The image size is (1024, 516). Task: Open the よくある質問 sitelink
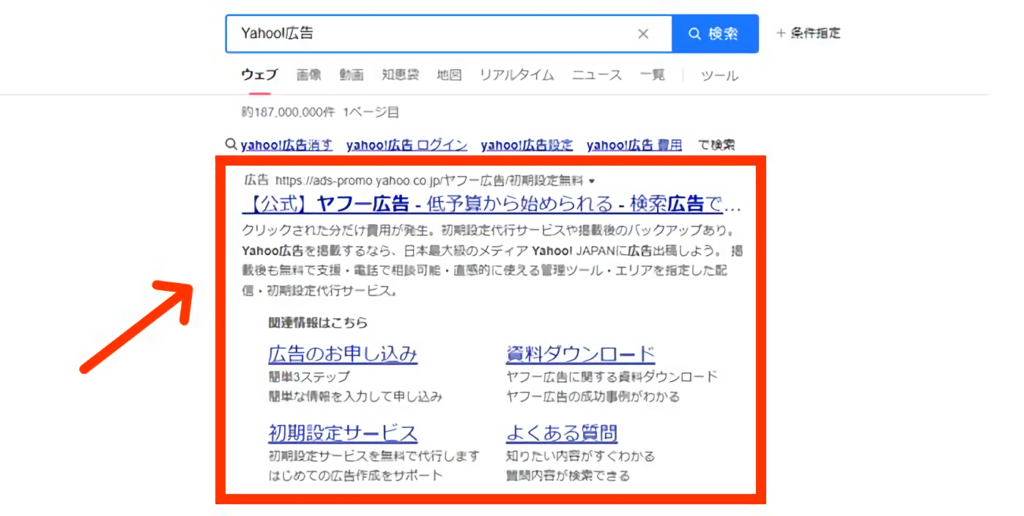click(562, 433)
